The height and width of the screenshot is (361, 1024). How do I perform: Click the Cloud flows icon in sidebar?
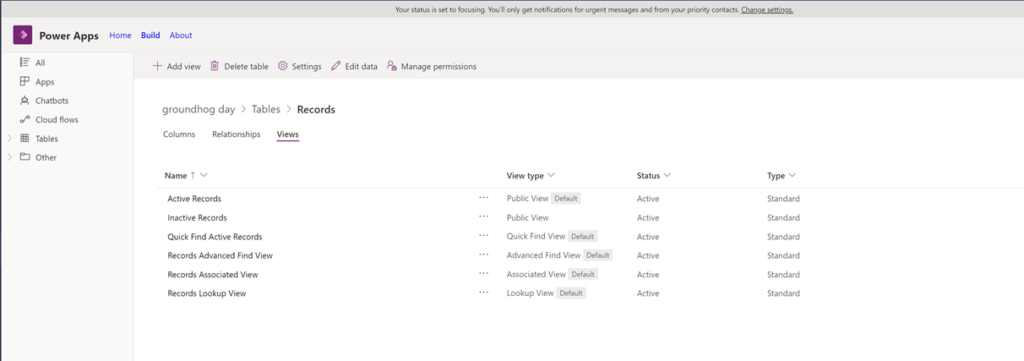(25, 119)
